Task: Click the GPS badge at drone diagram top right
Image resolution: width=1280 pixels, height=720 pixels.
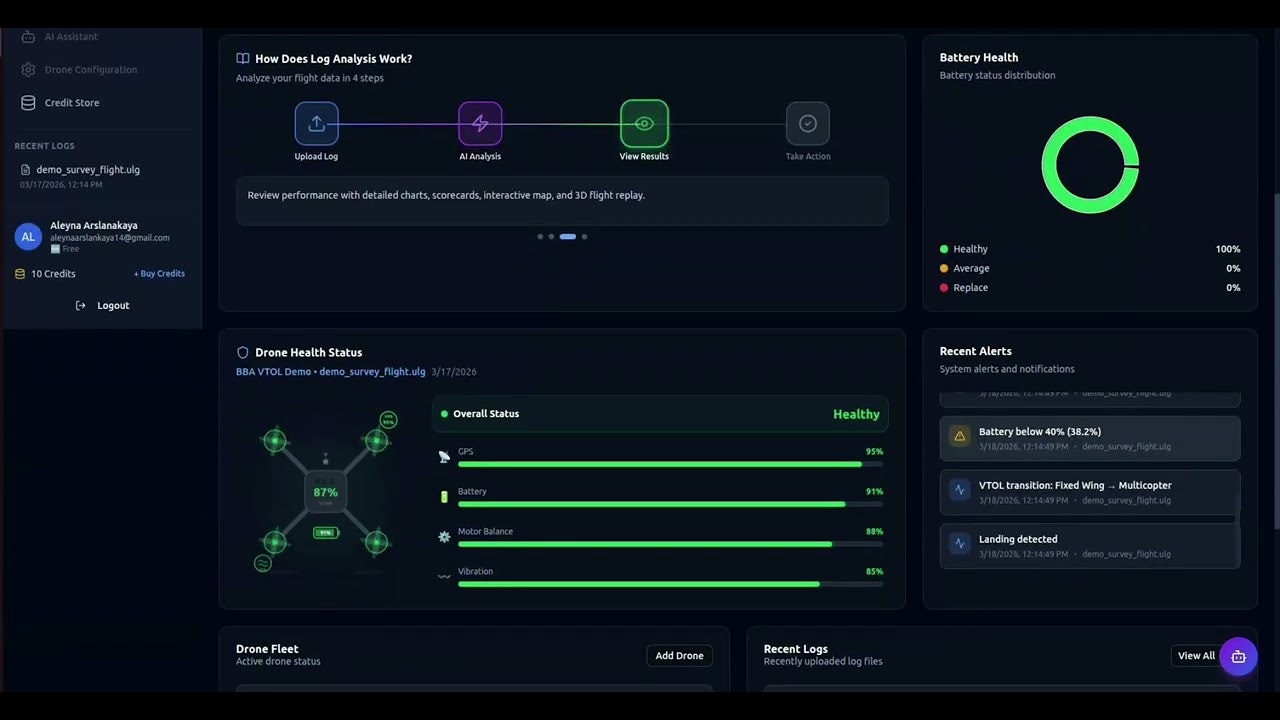Action: pos(388,420)
